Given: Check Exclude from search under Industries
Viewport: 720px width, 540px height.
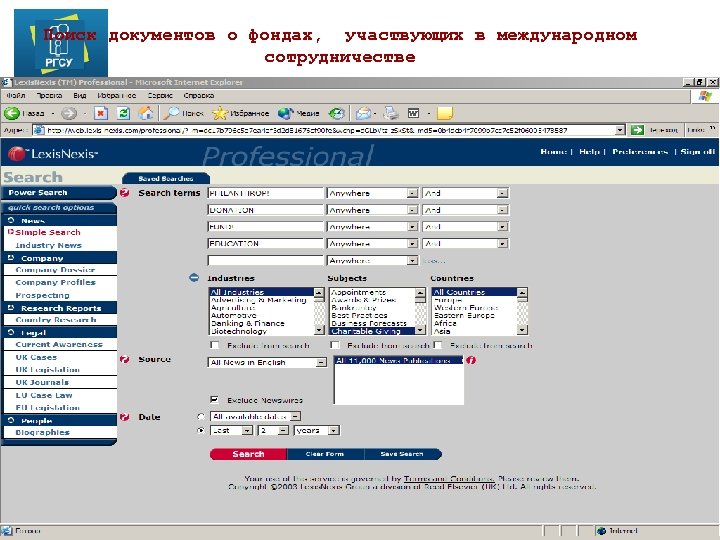Looking at the screenshot, I should pyautogui.click(x=214, y=345).
